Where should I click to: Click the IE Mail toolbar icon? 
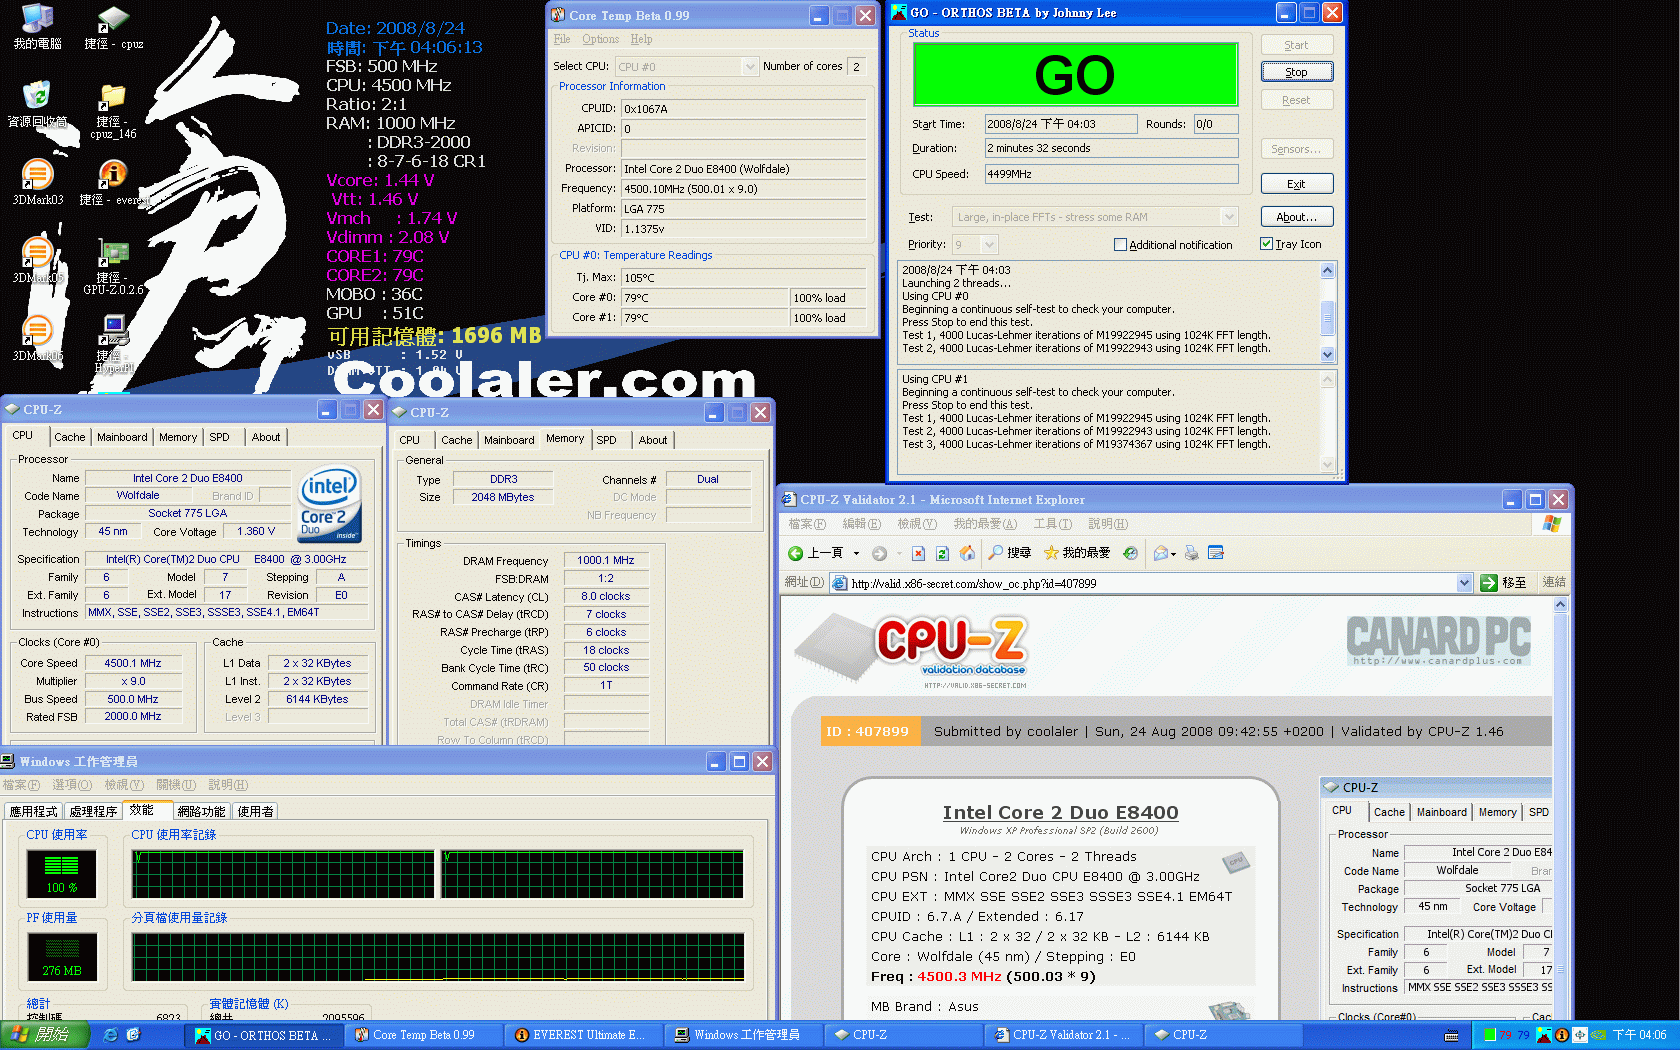(1160, 553)
